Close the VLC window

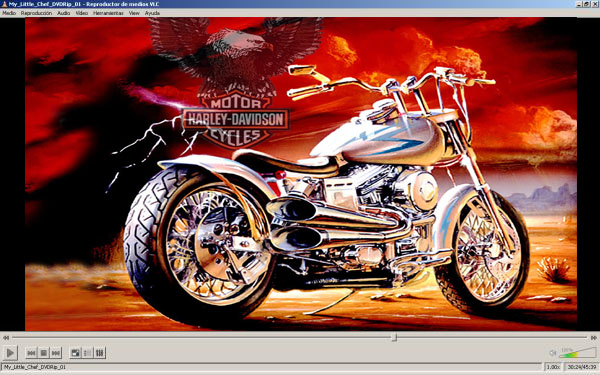point(595,4)
